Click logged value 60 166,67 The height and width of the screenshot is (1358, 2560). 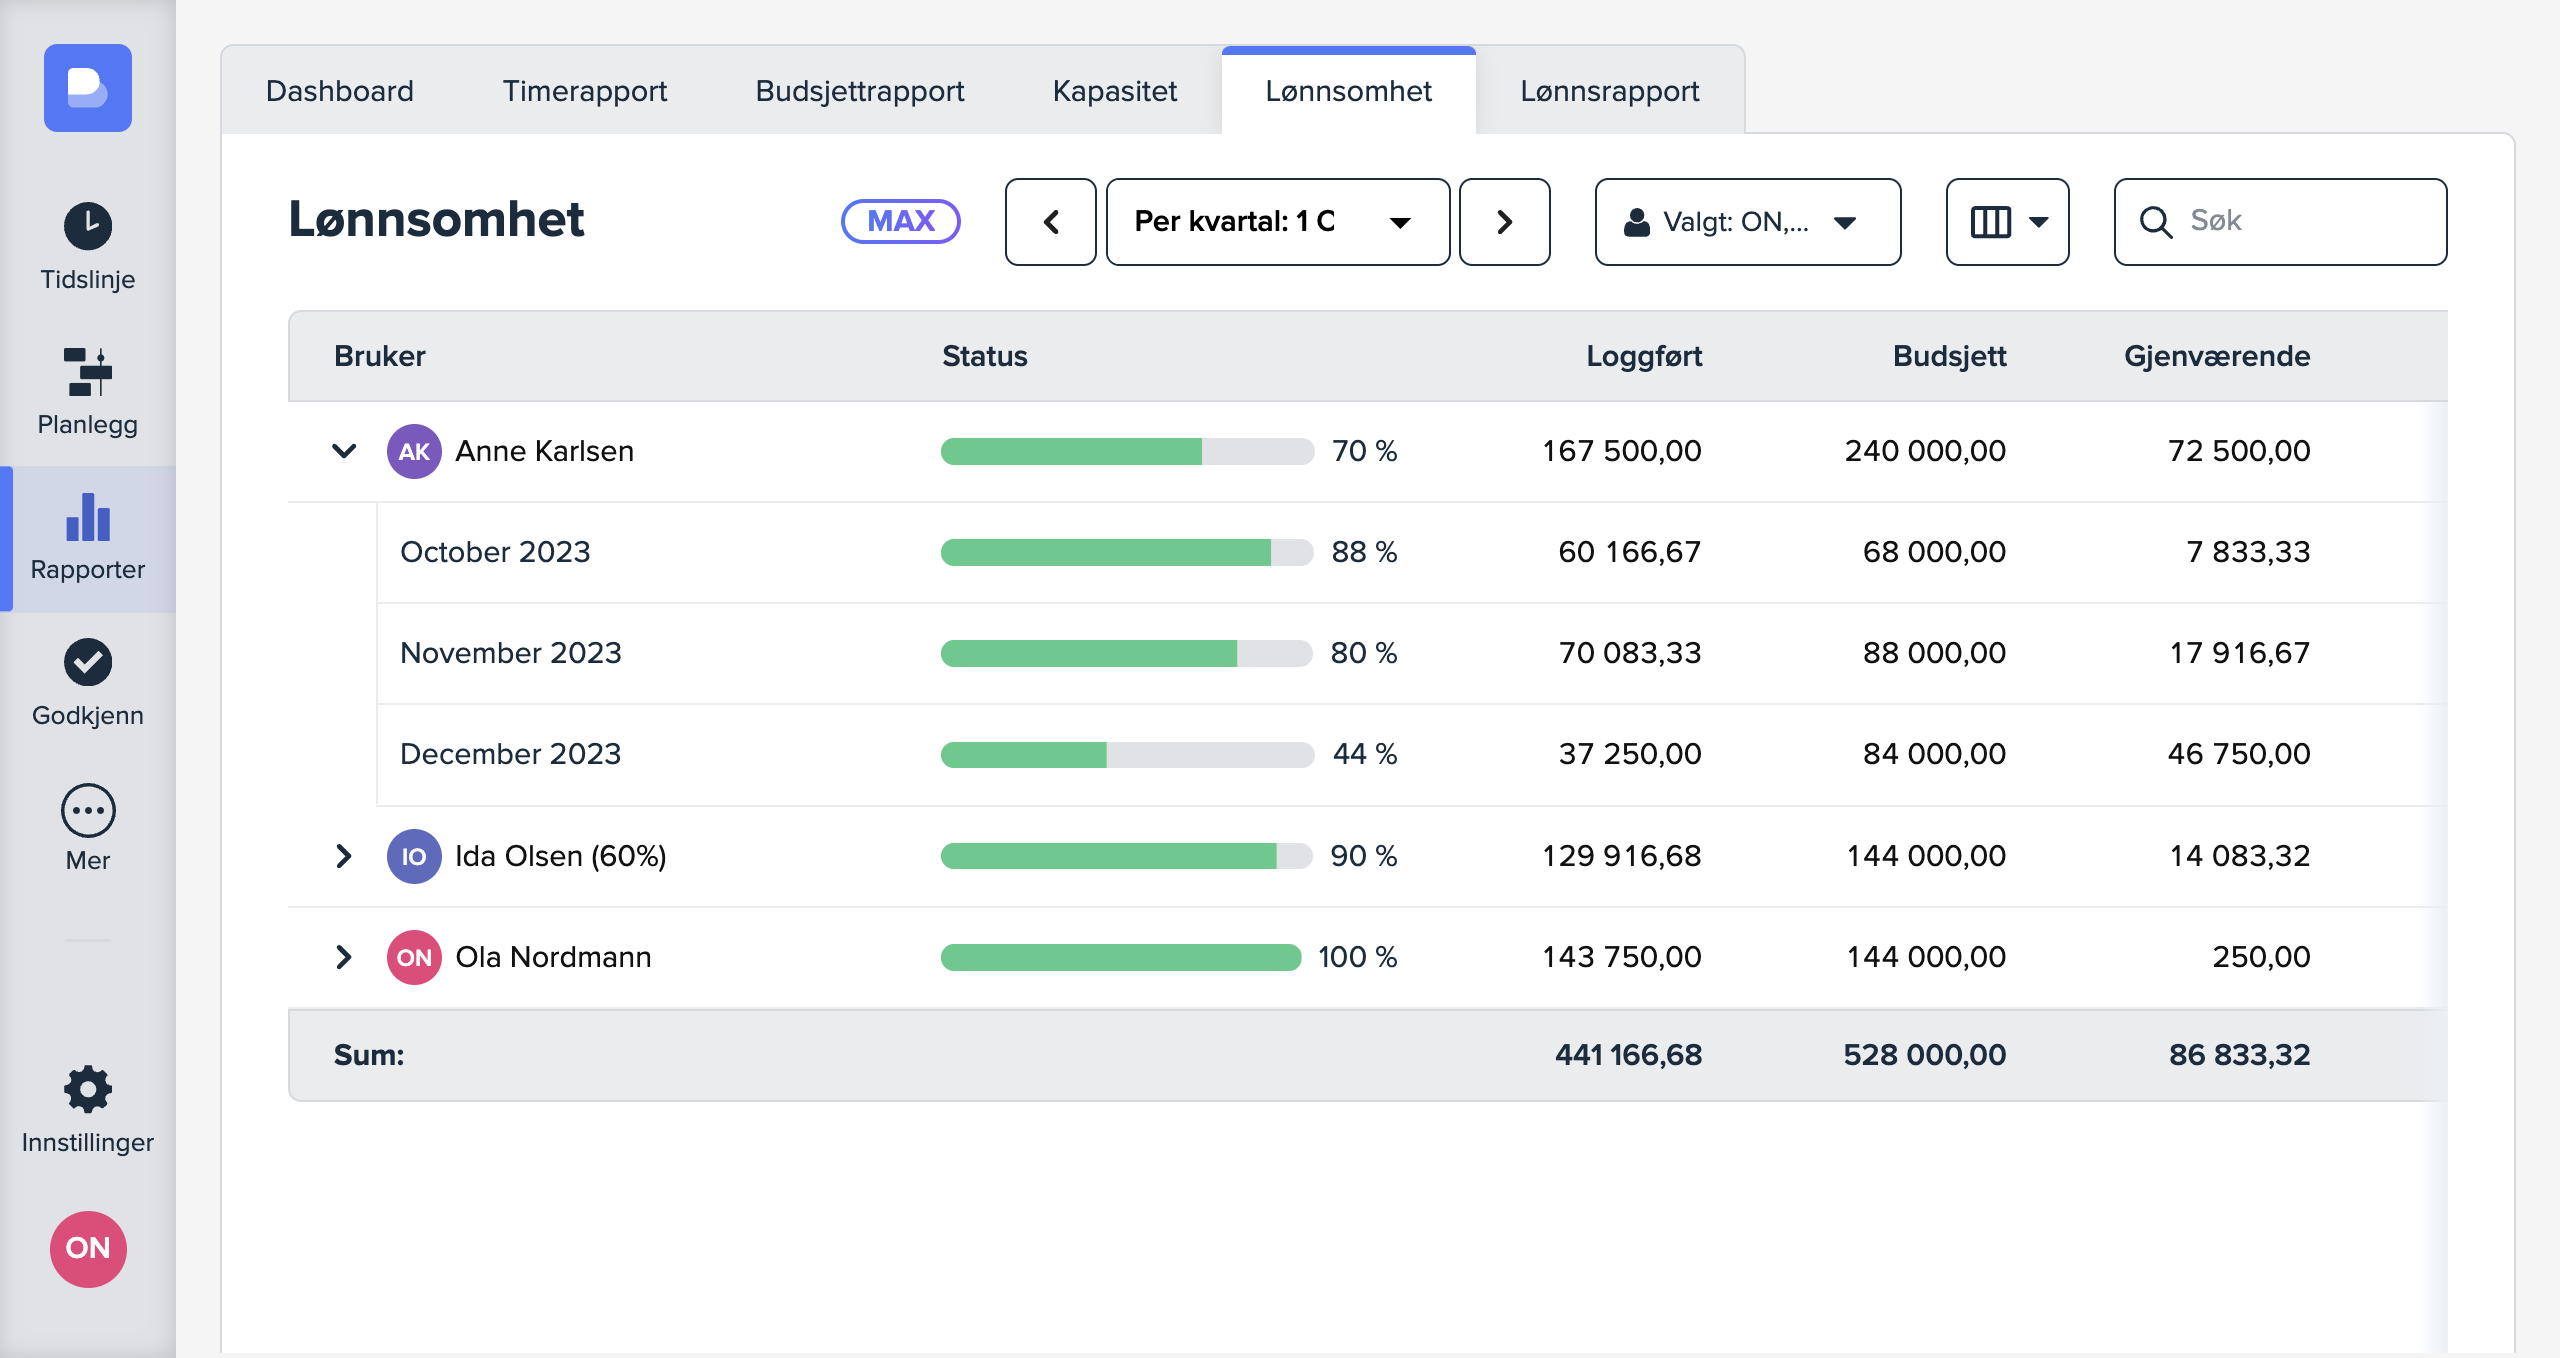1629,552
